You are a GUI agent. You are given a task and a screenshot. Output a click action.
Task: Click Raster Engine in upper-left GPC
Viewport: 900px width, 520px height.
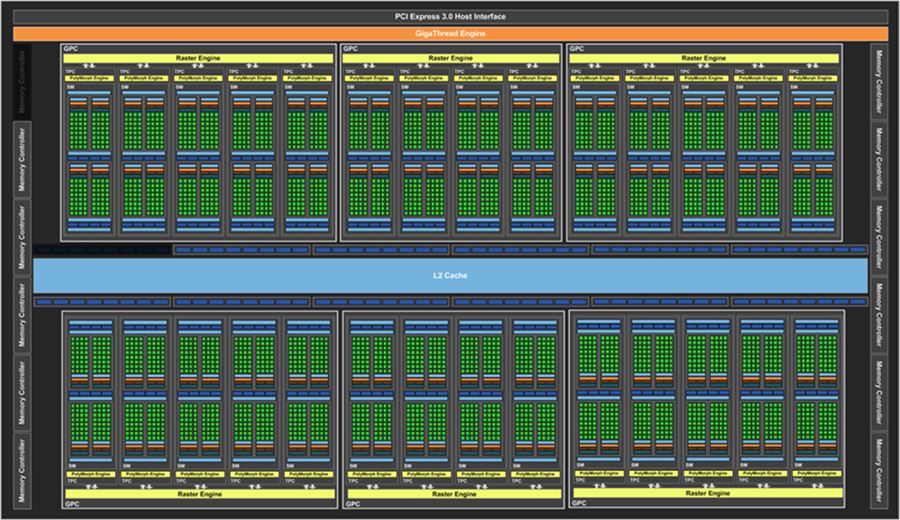point(198,59)
